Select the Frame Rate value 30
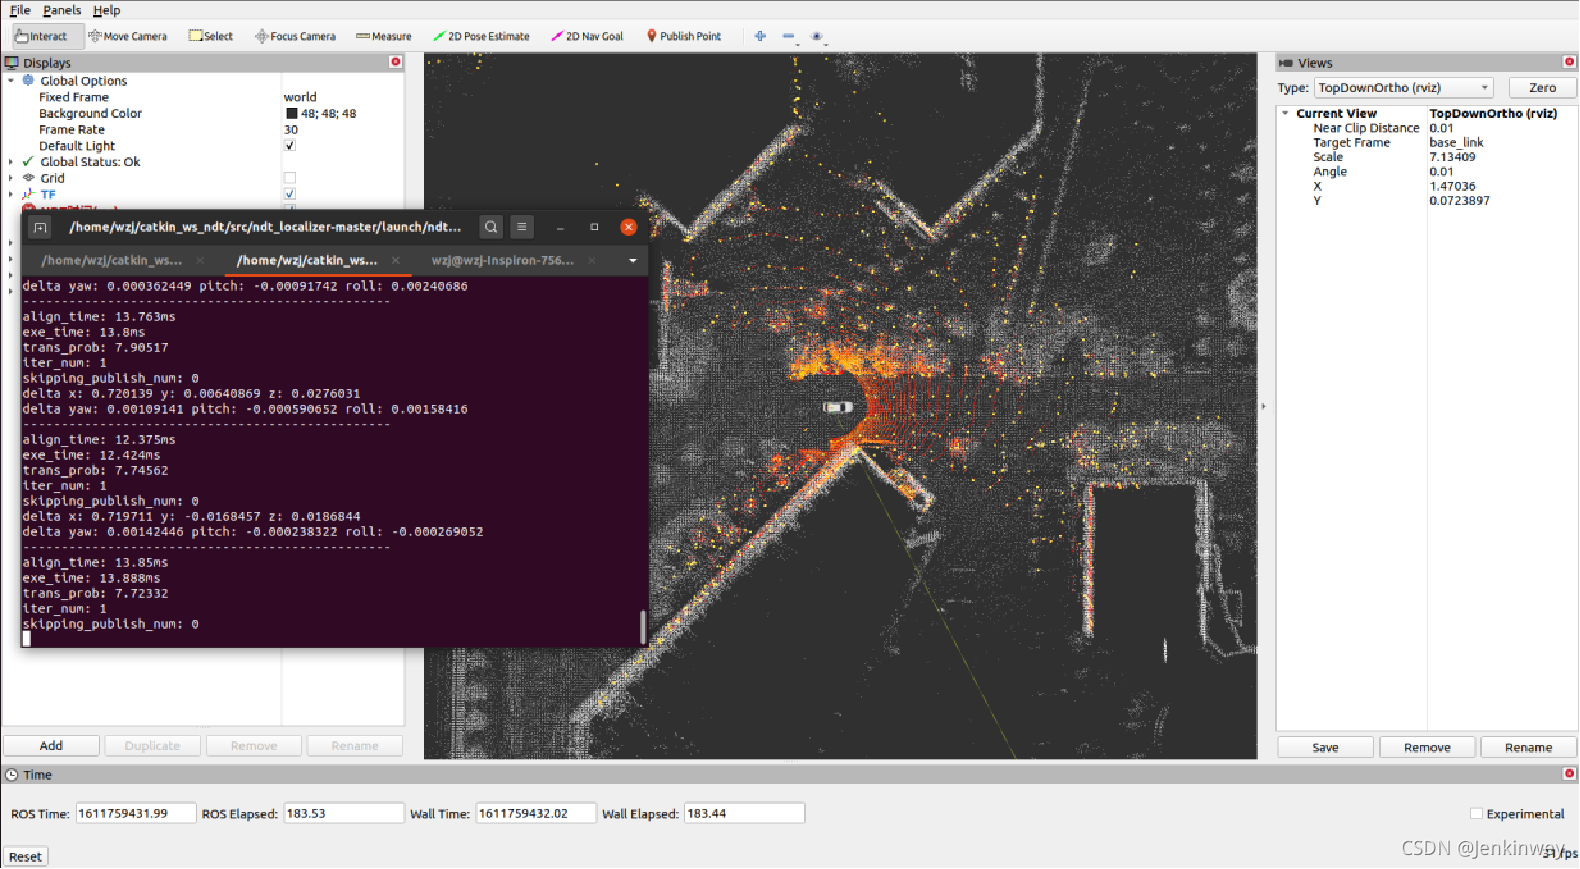This screenshot has width=1580, height=869. click(x=291, y=129)
